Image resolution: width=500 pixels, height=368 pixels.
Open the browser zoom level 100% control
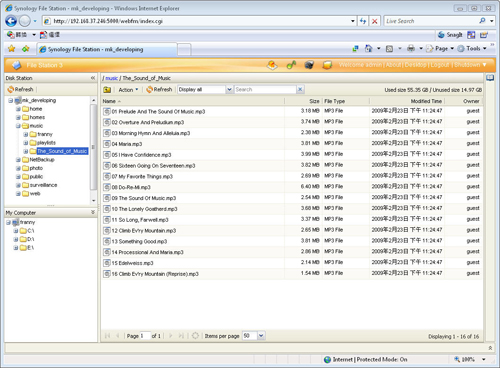pos(469,359)
